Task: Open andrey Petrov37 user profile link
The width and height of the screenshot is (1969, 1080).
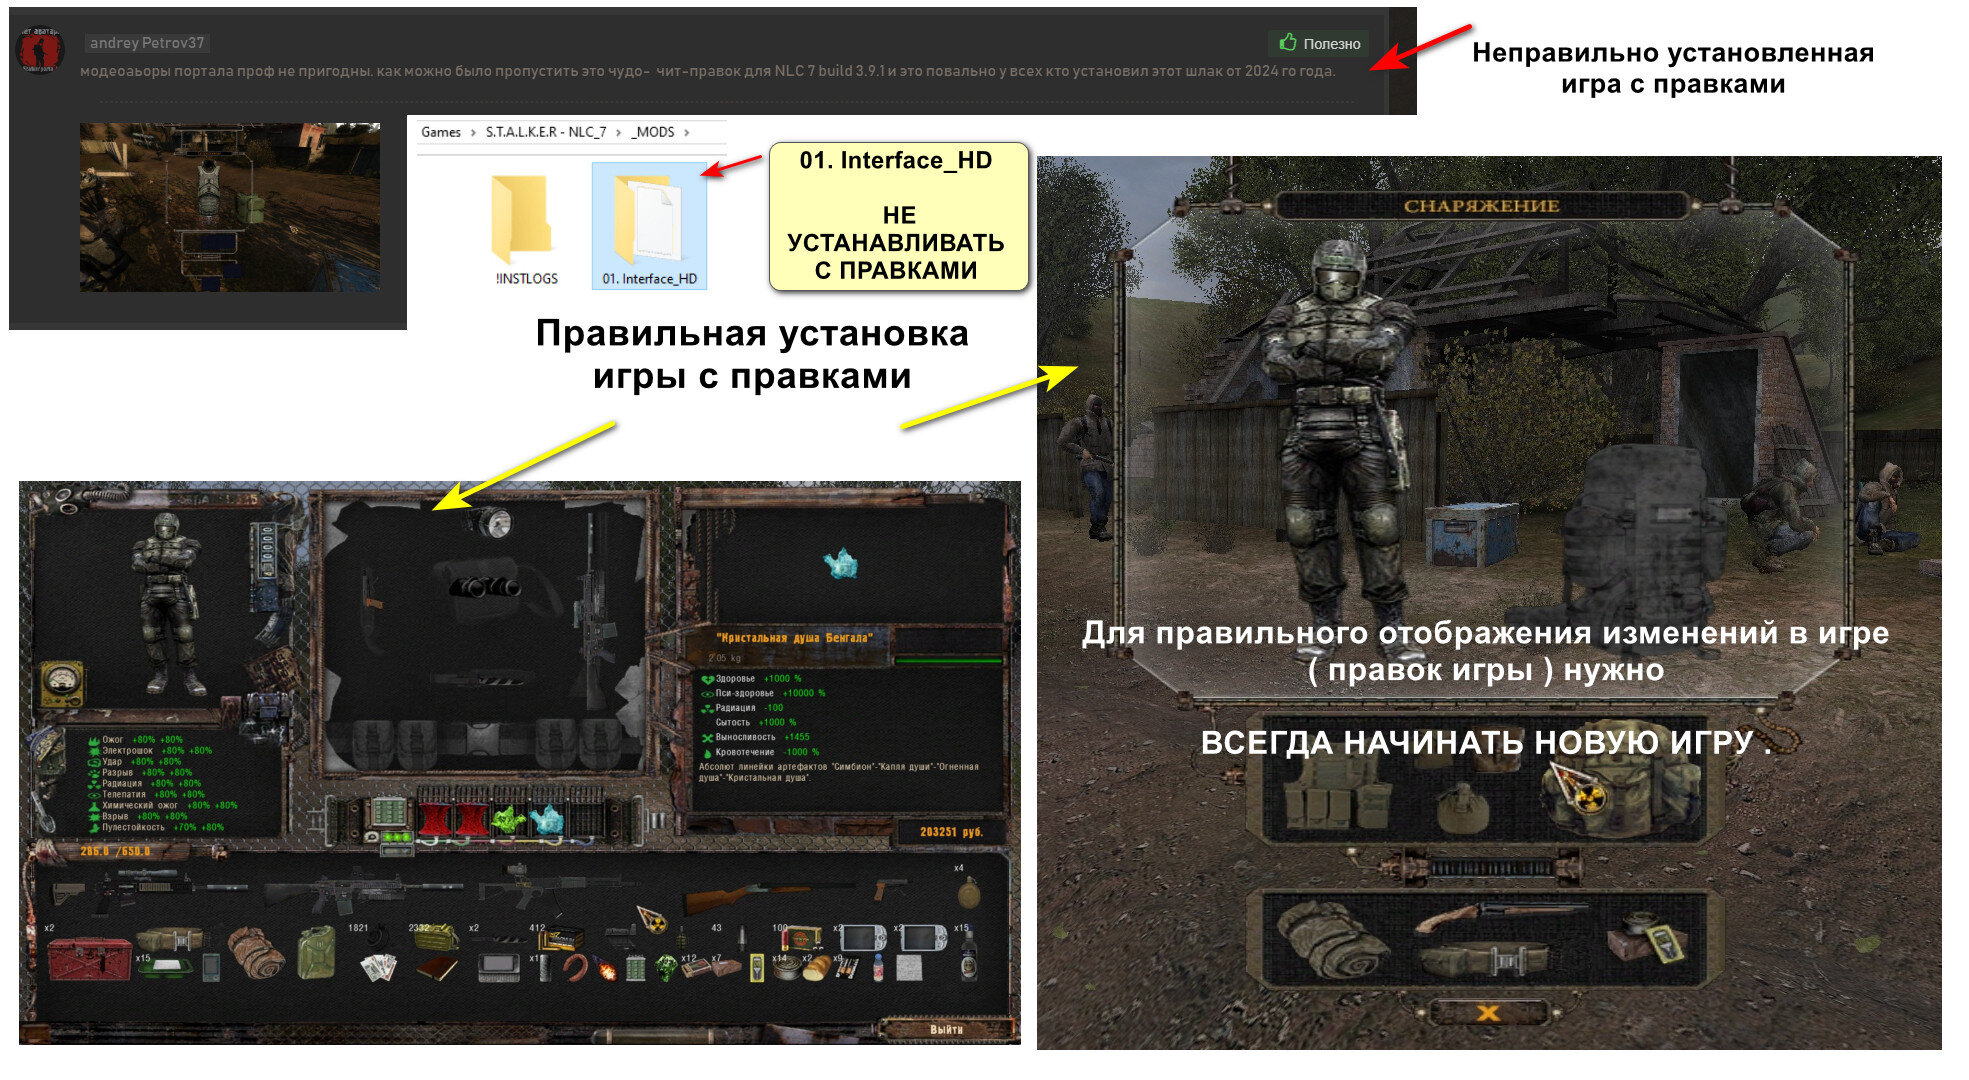Action: point(147,43)
